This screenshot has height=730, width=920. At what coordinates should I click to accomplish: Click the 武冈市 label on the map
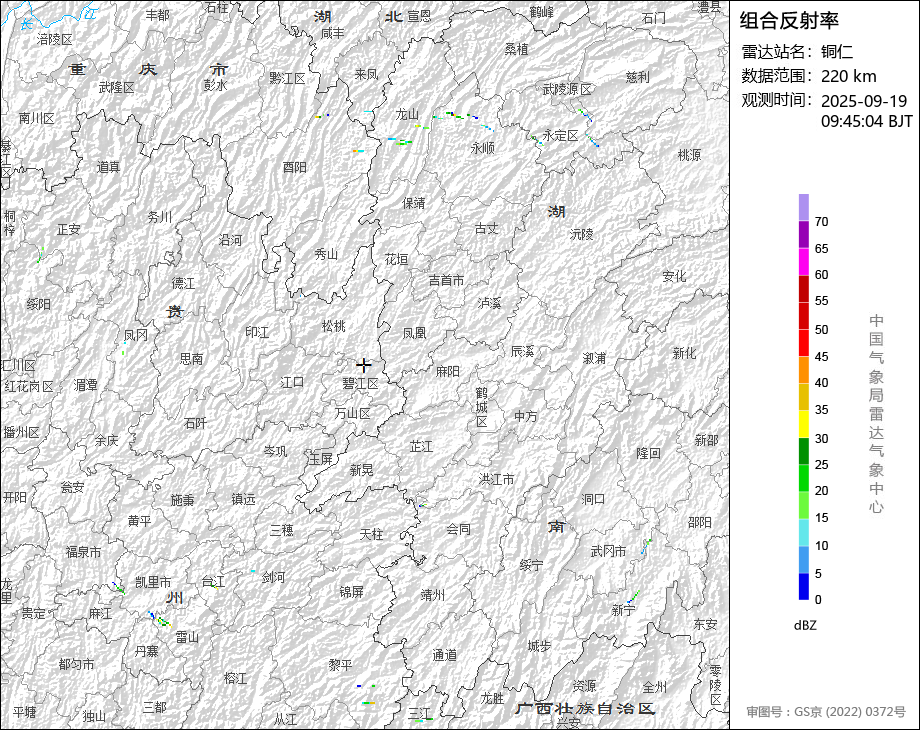coord(608,551)
